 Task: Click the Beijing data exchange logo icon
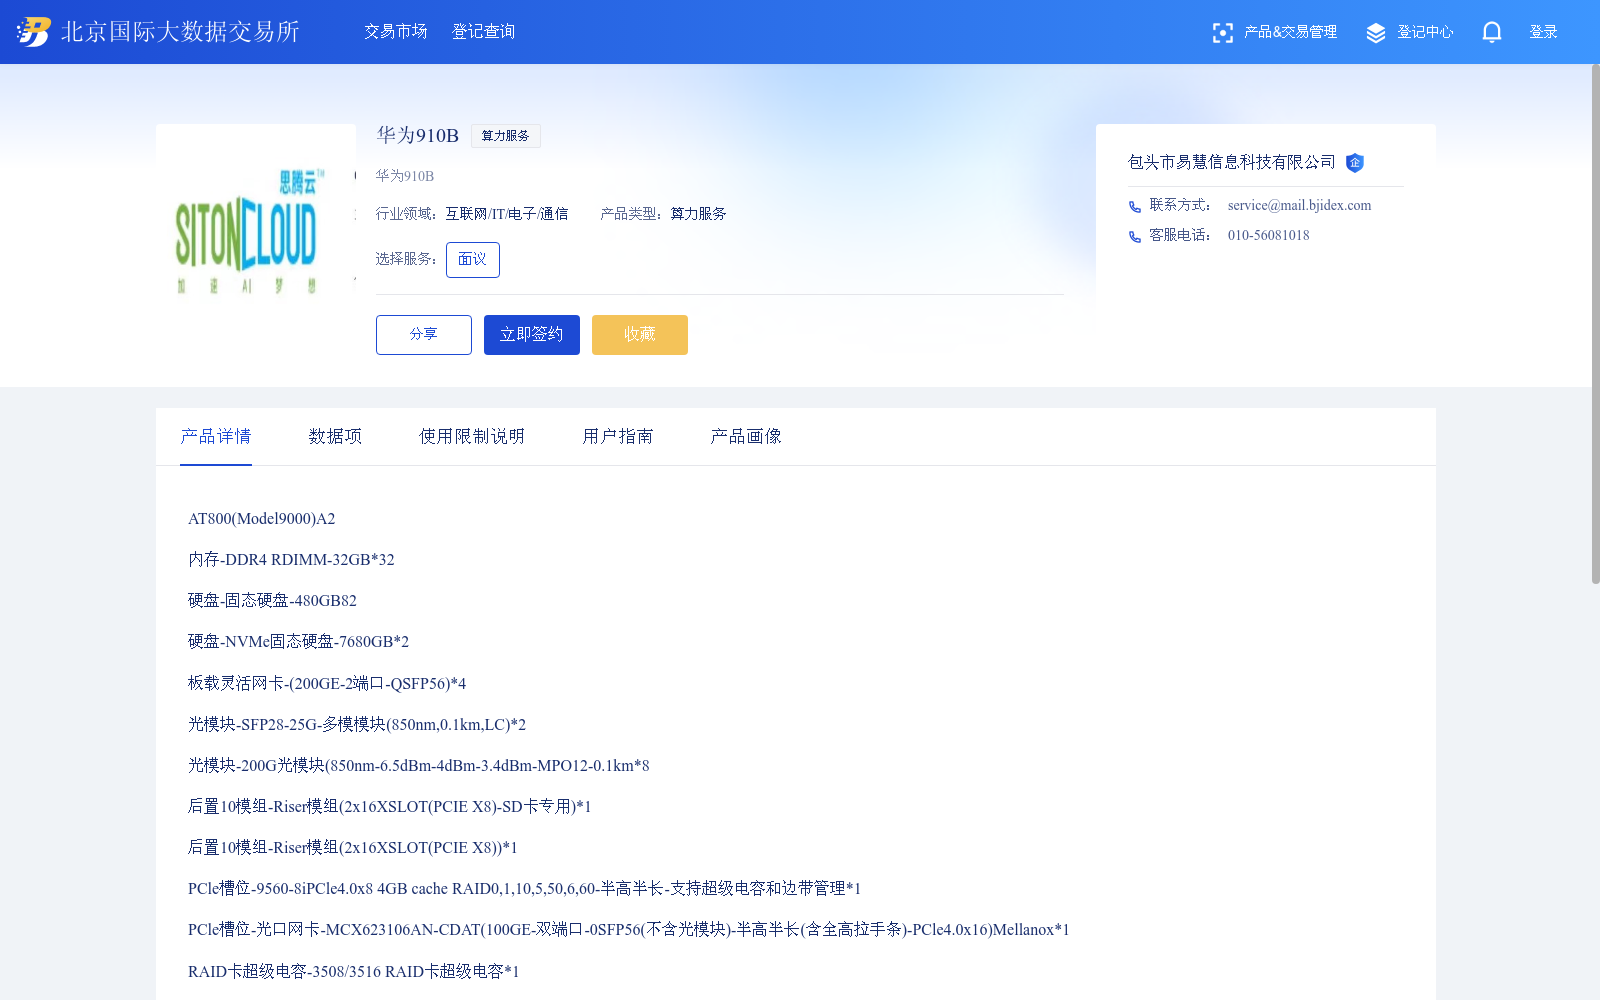(34, 32)
